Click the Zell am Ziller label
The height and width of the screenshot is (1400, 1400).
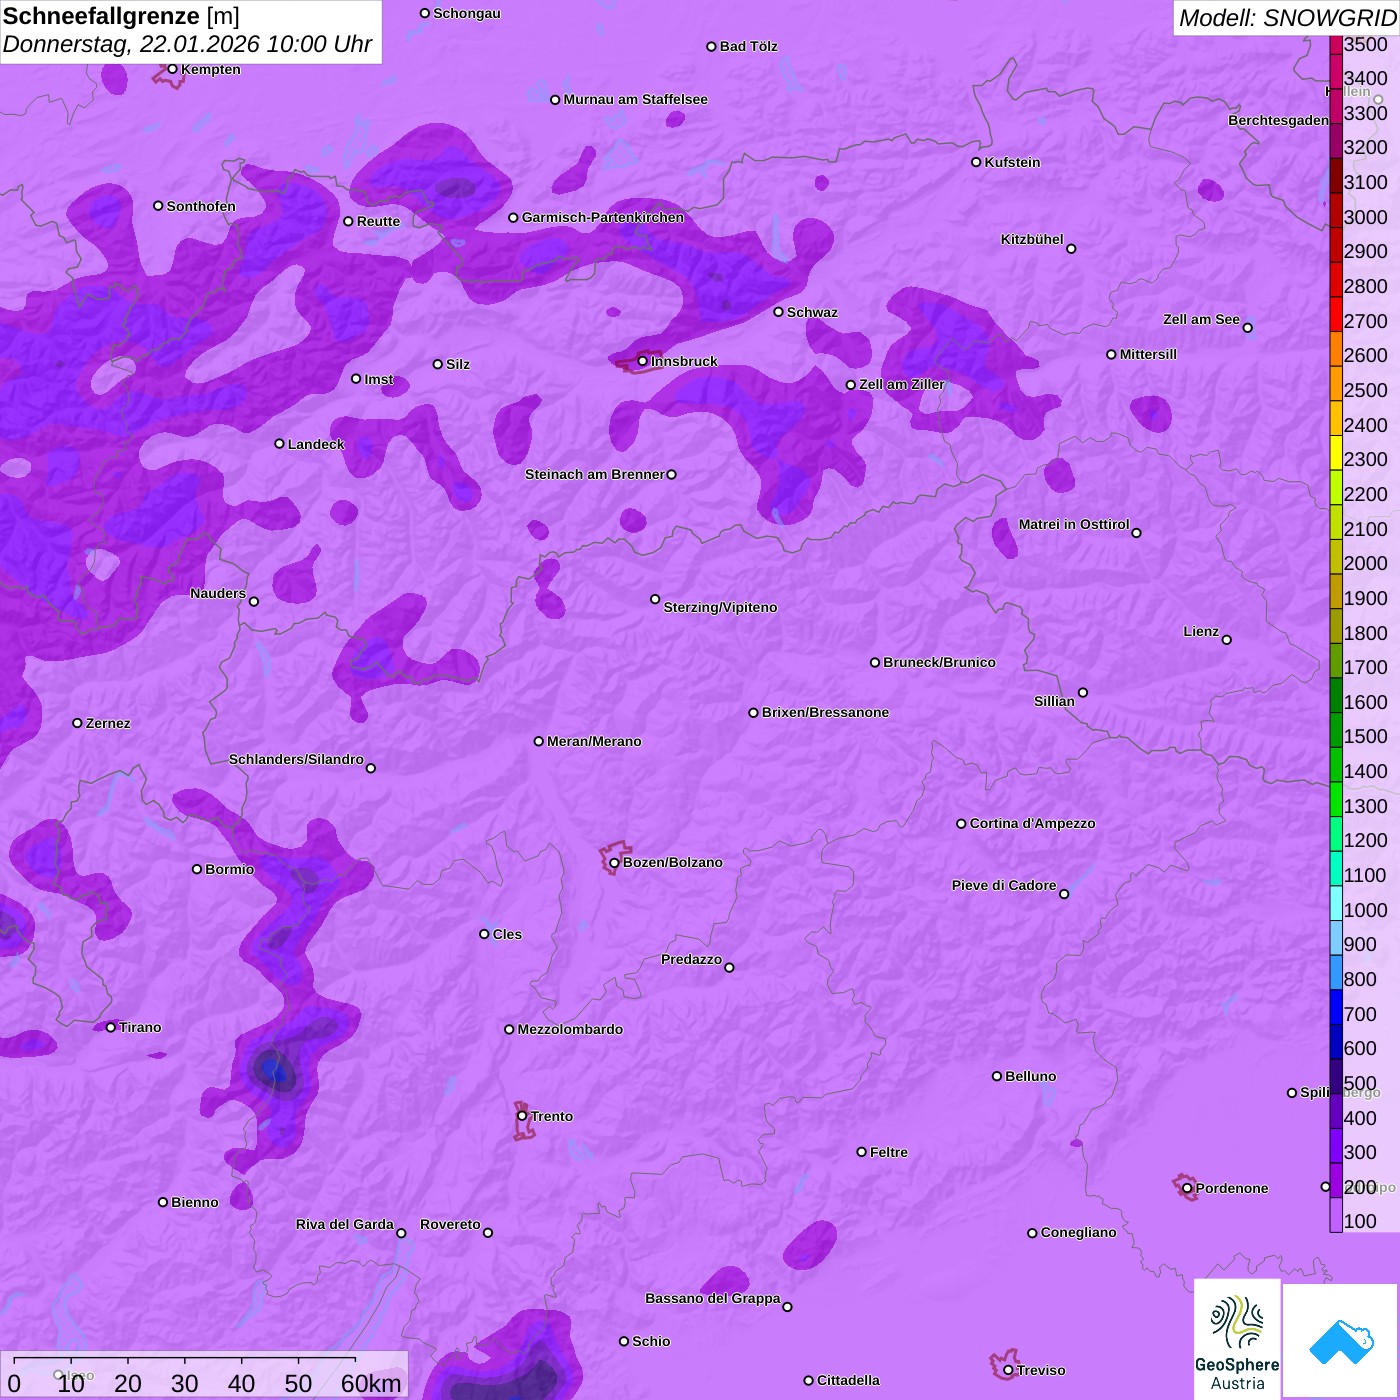(902, 384)
